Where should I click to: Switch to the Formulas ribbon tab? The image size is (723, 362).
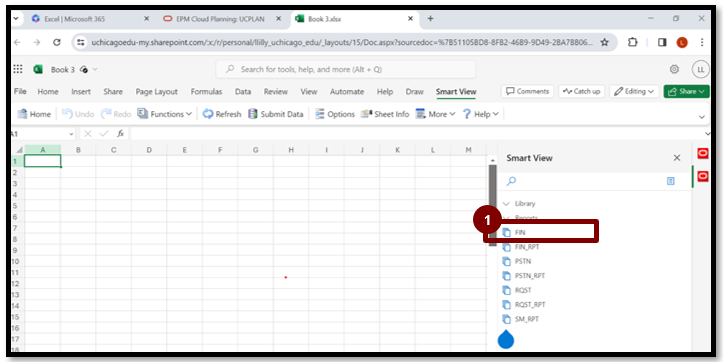(206, 92)
